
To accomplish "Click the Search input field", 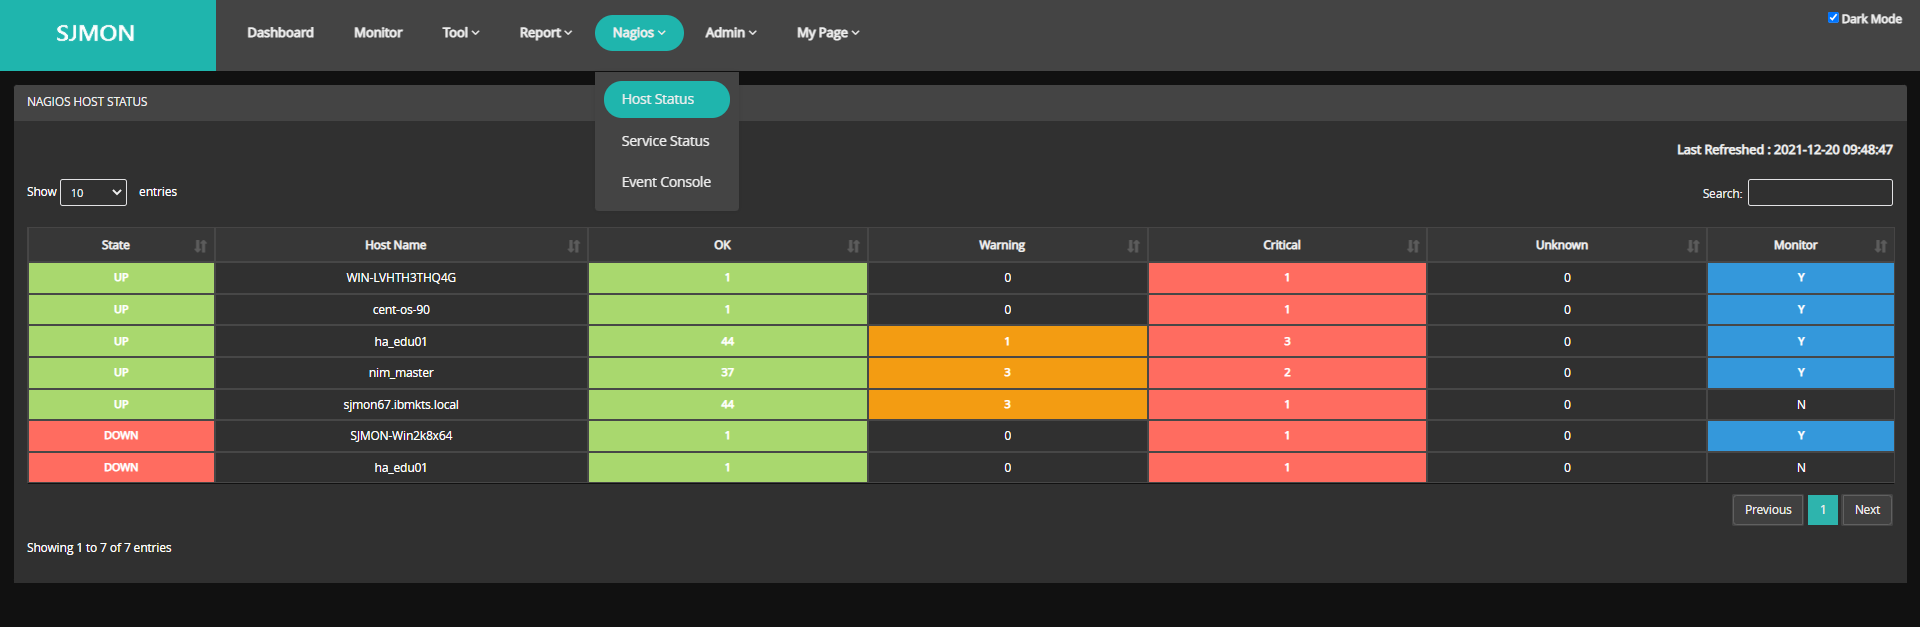I will tap(1819, 193).
